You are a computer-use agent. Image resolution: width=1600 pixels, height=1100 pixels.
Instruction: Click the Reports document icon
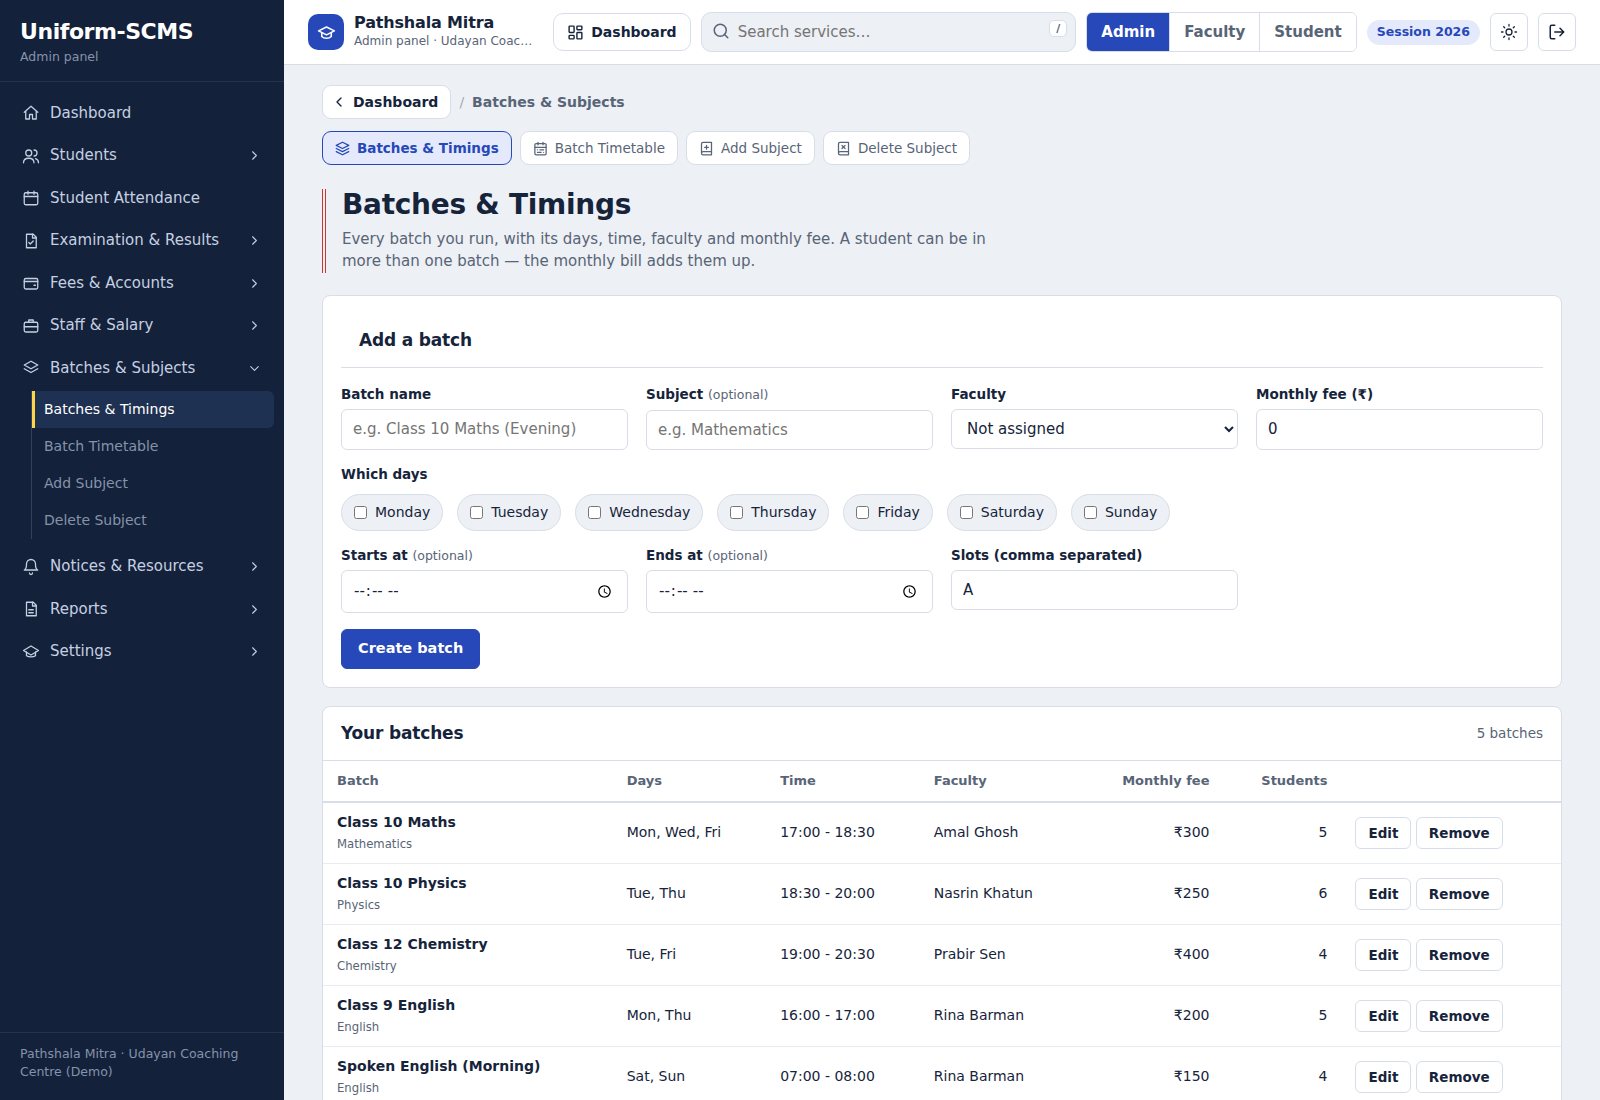(31, 609)
